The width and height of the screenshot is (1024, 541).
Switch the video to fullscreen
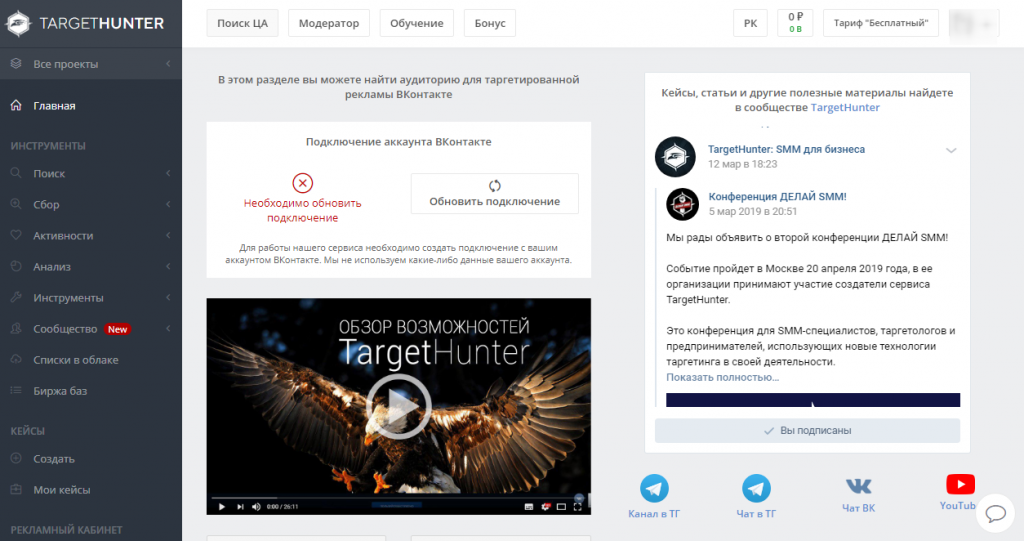[x=577, y=506]
